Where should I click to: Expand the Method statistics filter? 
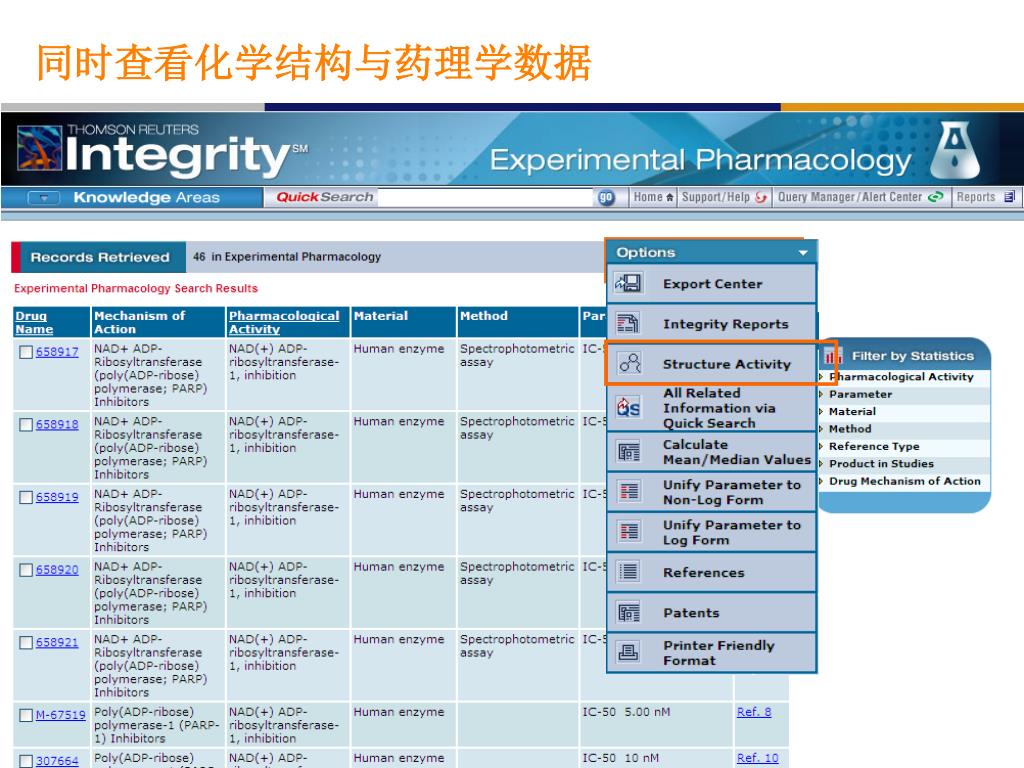click(x=820, y=429)
